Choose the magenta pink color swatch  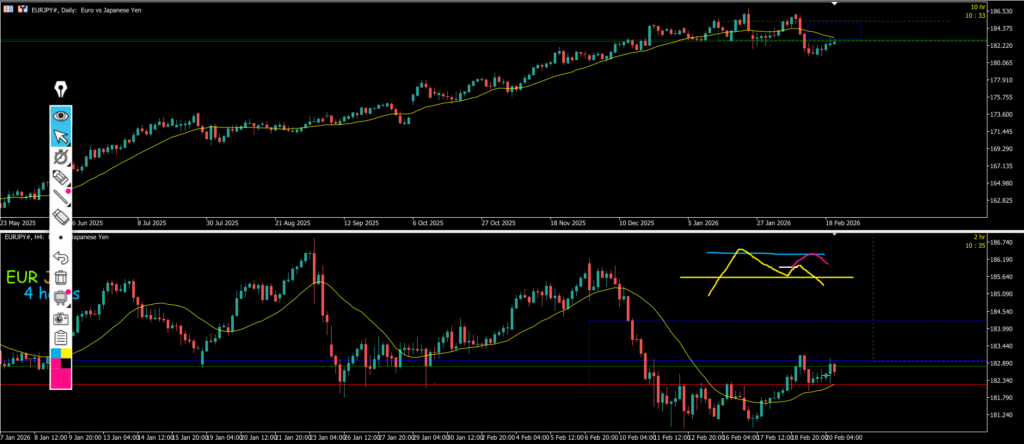coord(60,378)
